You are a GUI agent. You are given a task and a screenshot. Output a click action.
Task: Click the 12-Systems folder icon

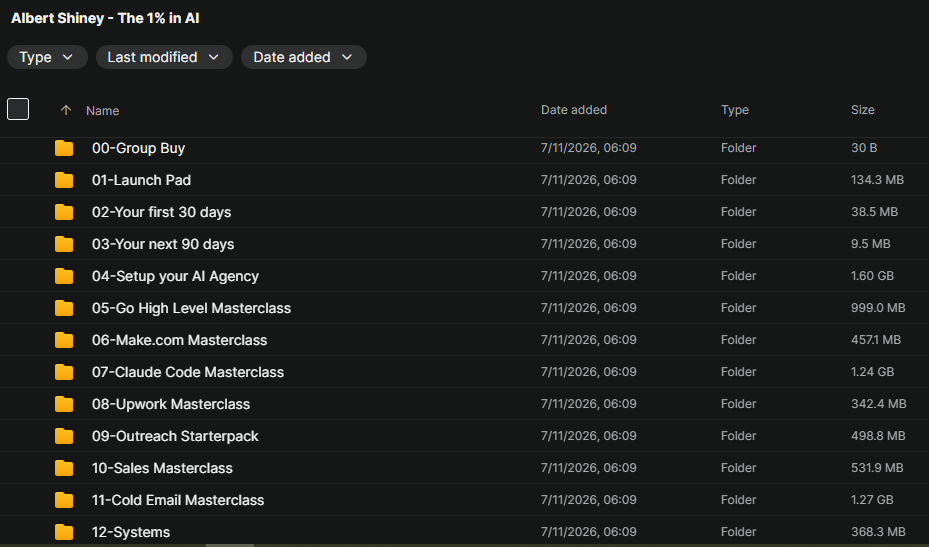coord(64,532)
